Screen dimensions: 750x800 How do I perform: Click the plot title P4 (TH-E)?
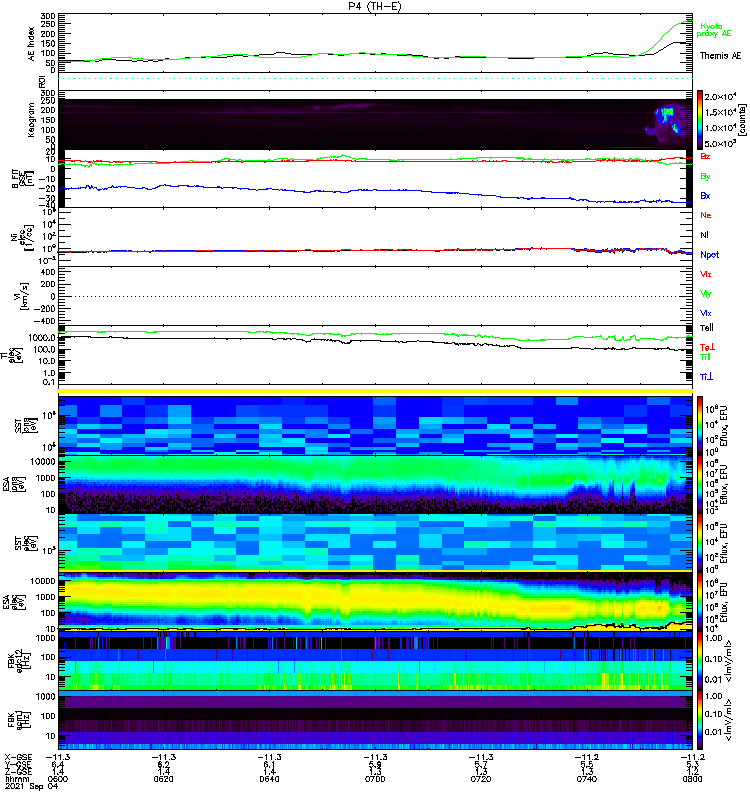pyautogui.click(x=374, y=6)
